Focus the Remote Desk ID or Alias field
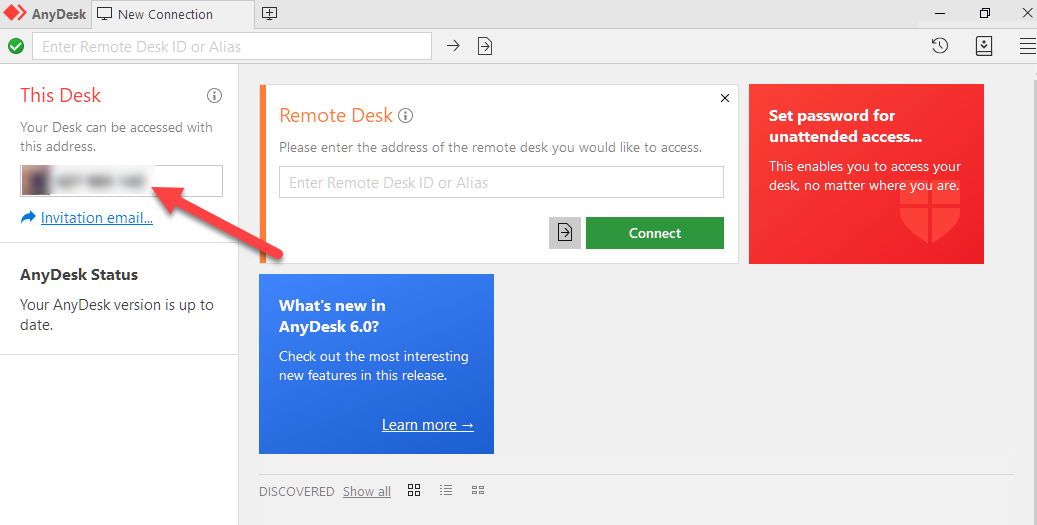 pos(501,182)
